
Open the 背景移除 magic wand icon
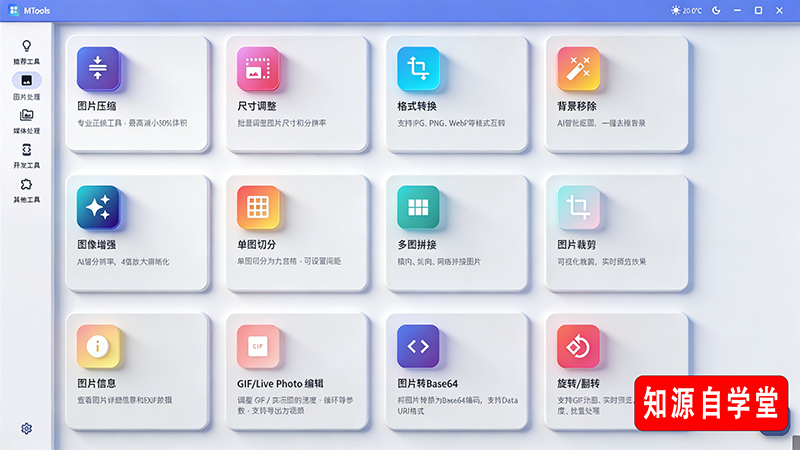[578, 68]
